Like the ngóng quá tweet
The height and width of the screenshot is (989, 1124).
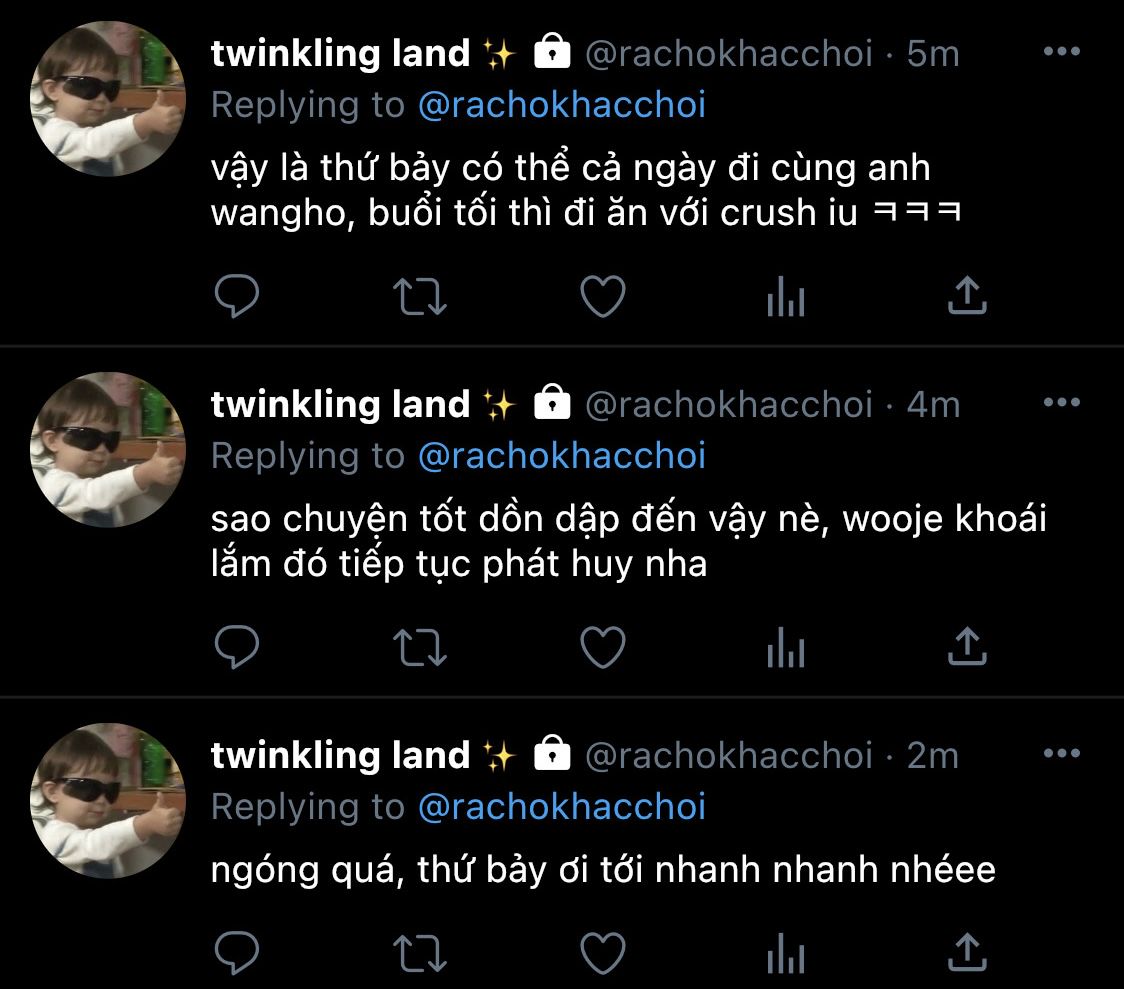coord(603,954)
